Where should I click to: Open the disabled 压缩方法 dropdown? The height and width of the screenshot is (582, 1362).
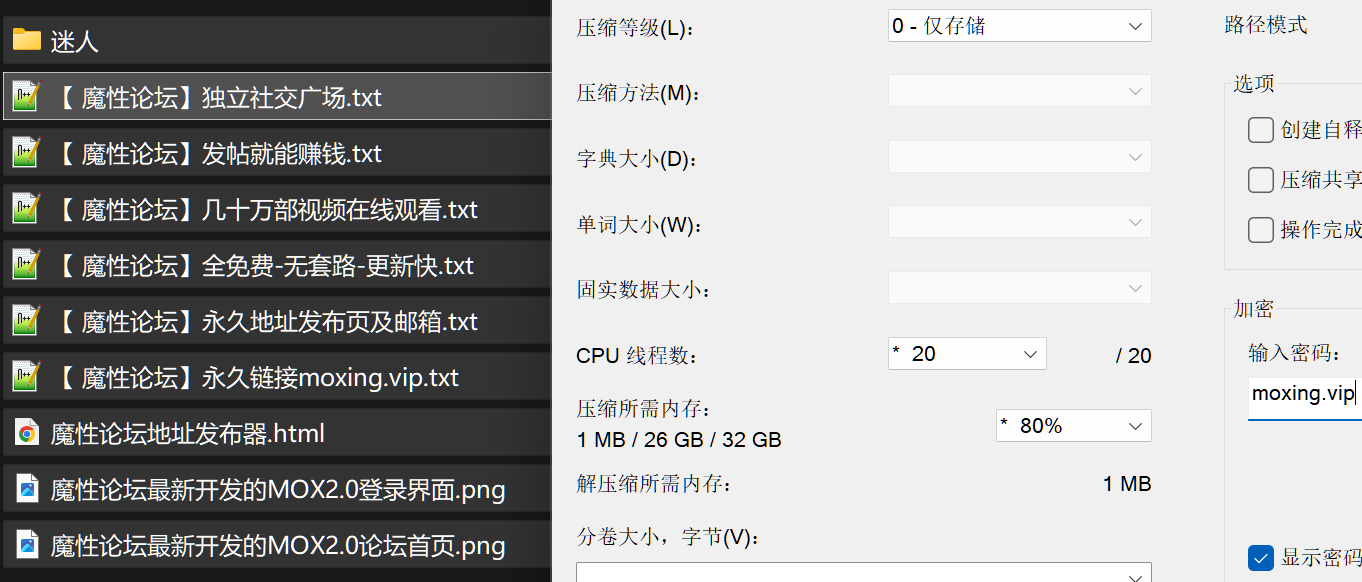tap(1019, 91)
